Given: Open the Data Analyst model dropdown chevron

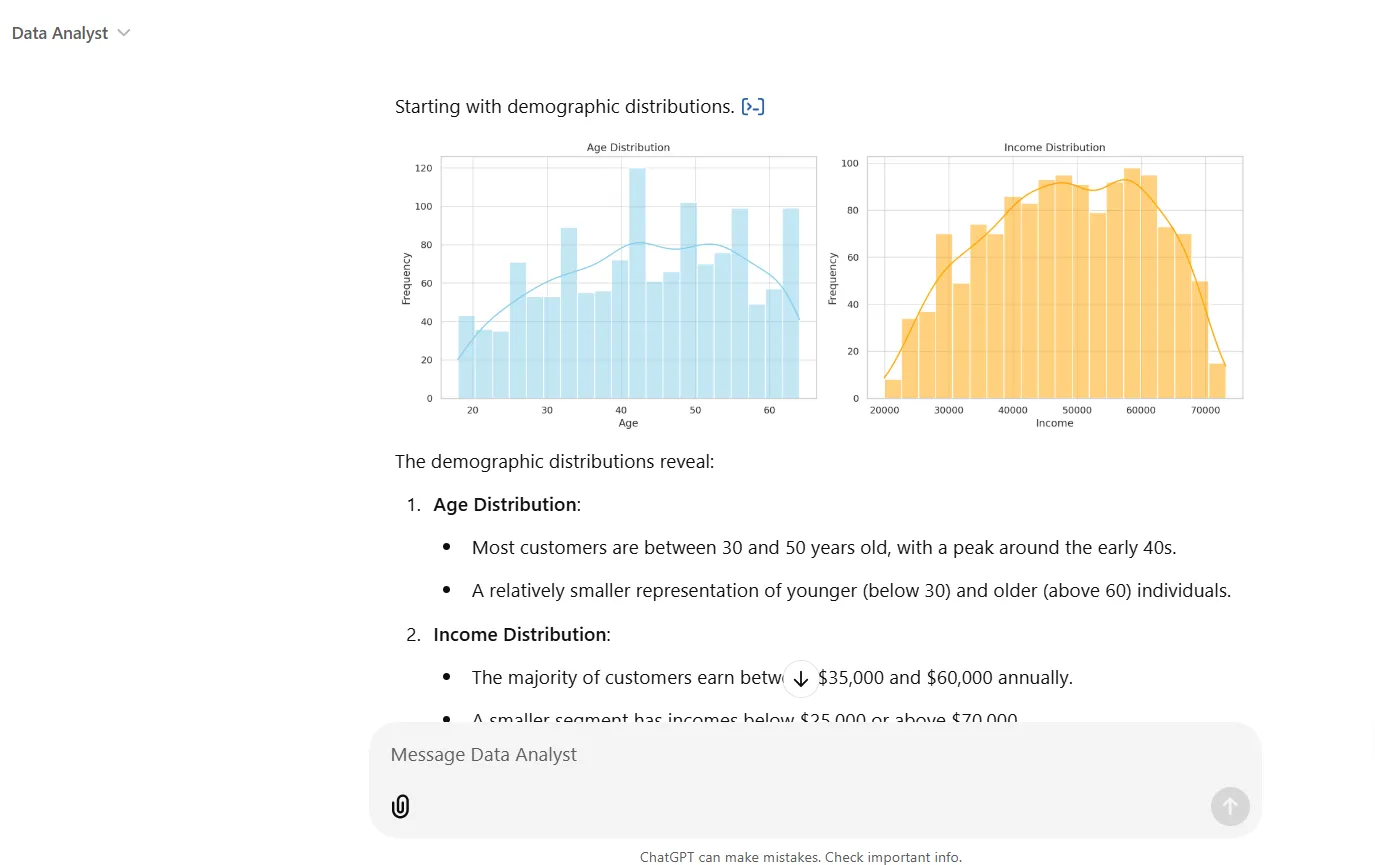Looking at the screenshot, I should click(124, 33).
